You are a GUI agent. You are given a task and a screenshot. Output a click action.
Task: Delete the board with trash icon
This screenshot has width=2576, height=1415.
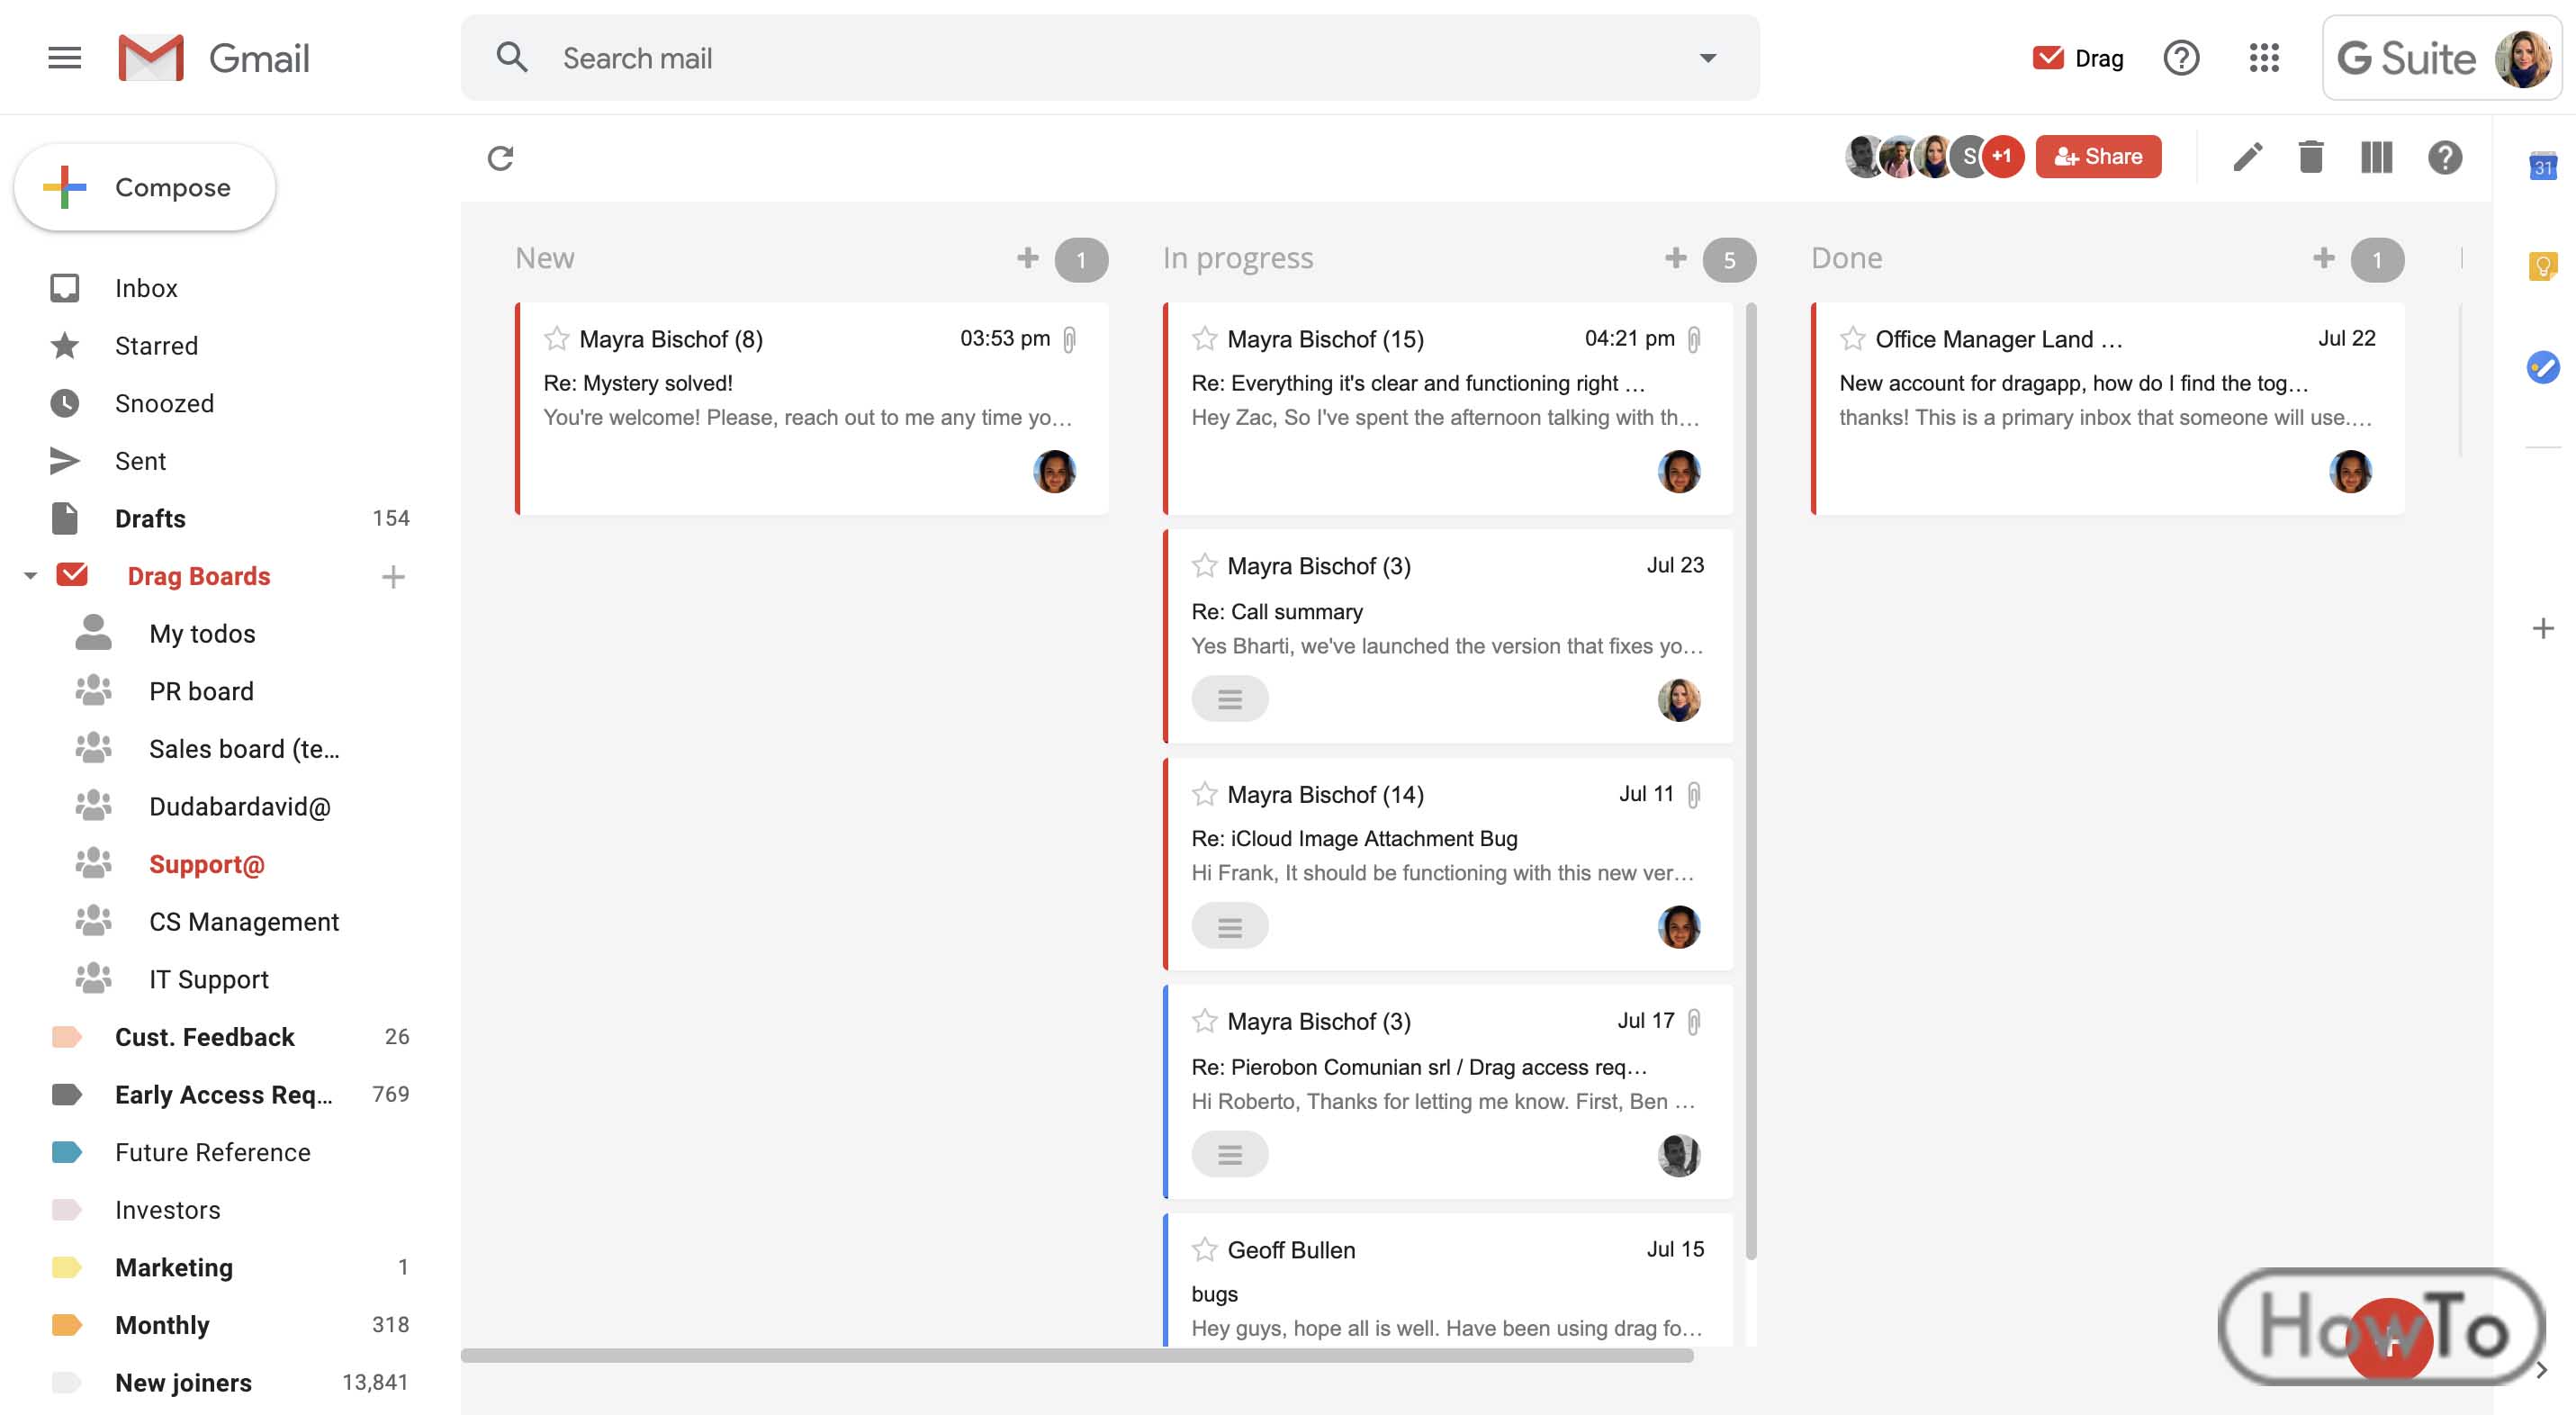[2311, 157]
